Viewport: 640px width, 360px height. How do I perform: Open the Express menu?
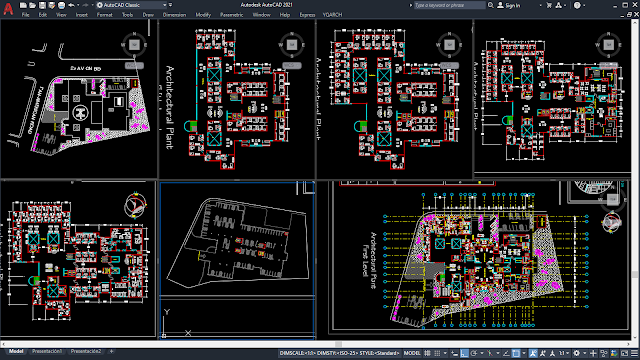point(307,15)
